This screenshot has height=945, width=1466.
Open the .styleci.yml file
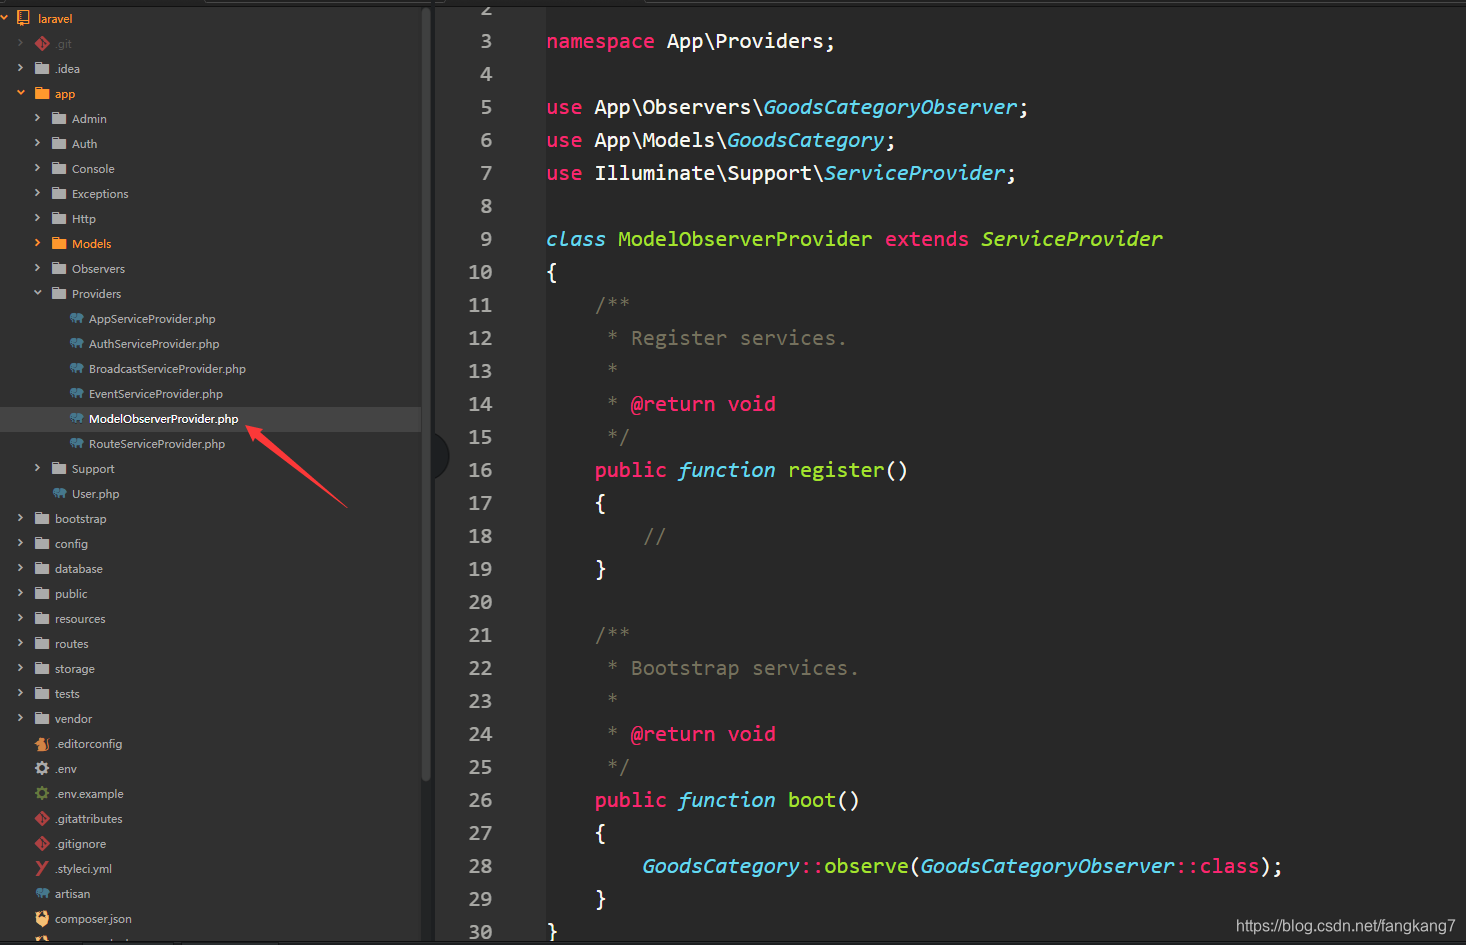tap(83, 869)
